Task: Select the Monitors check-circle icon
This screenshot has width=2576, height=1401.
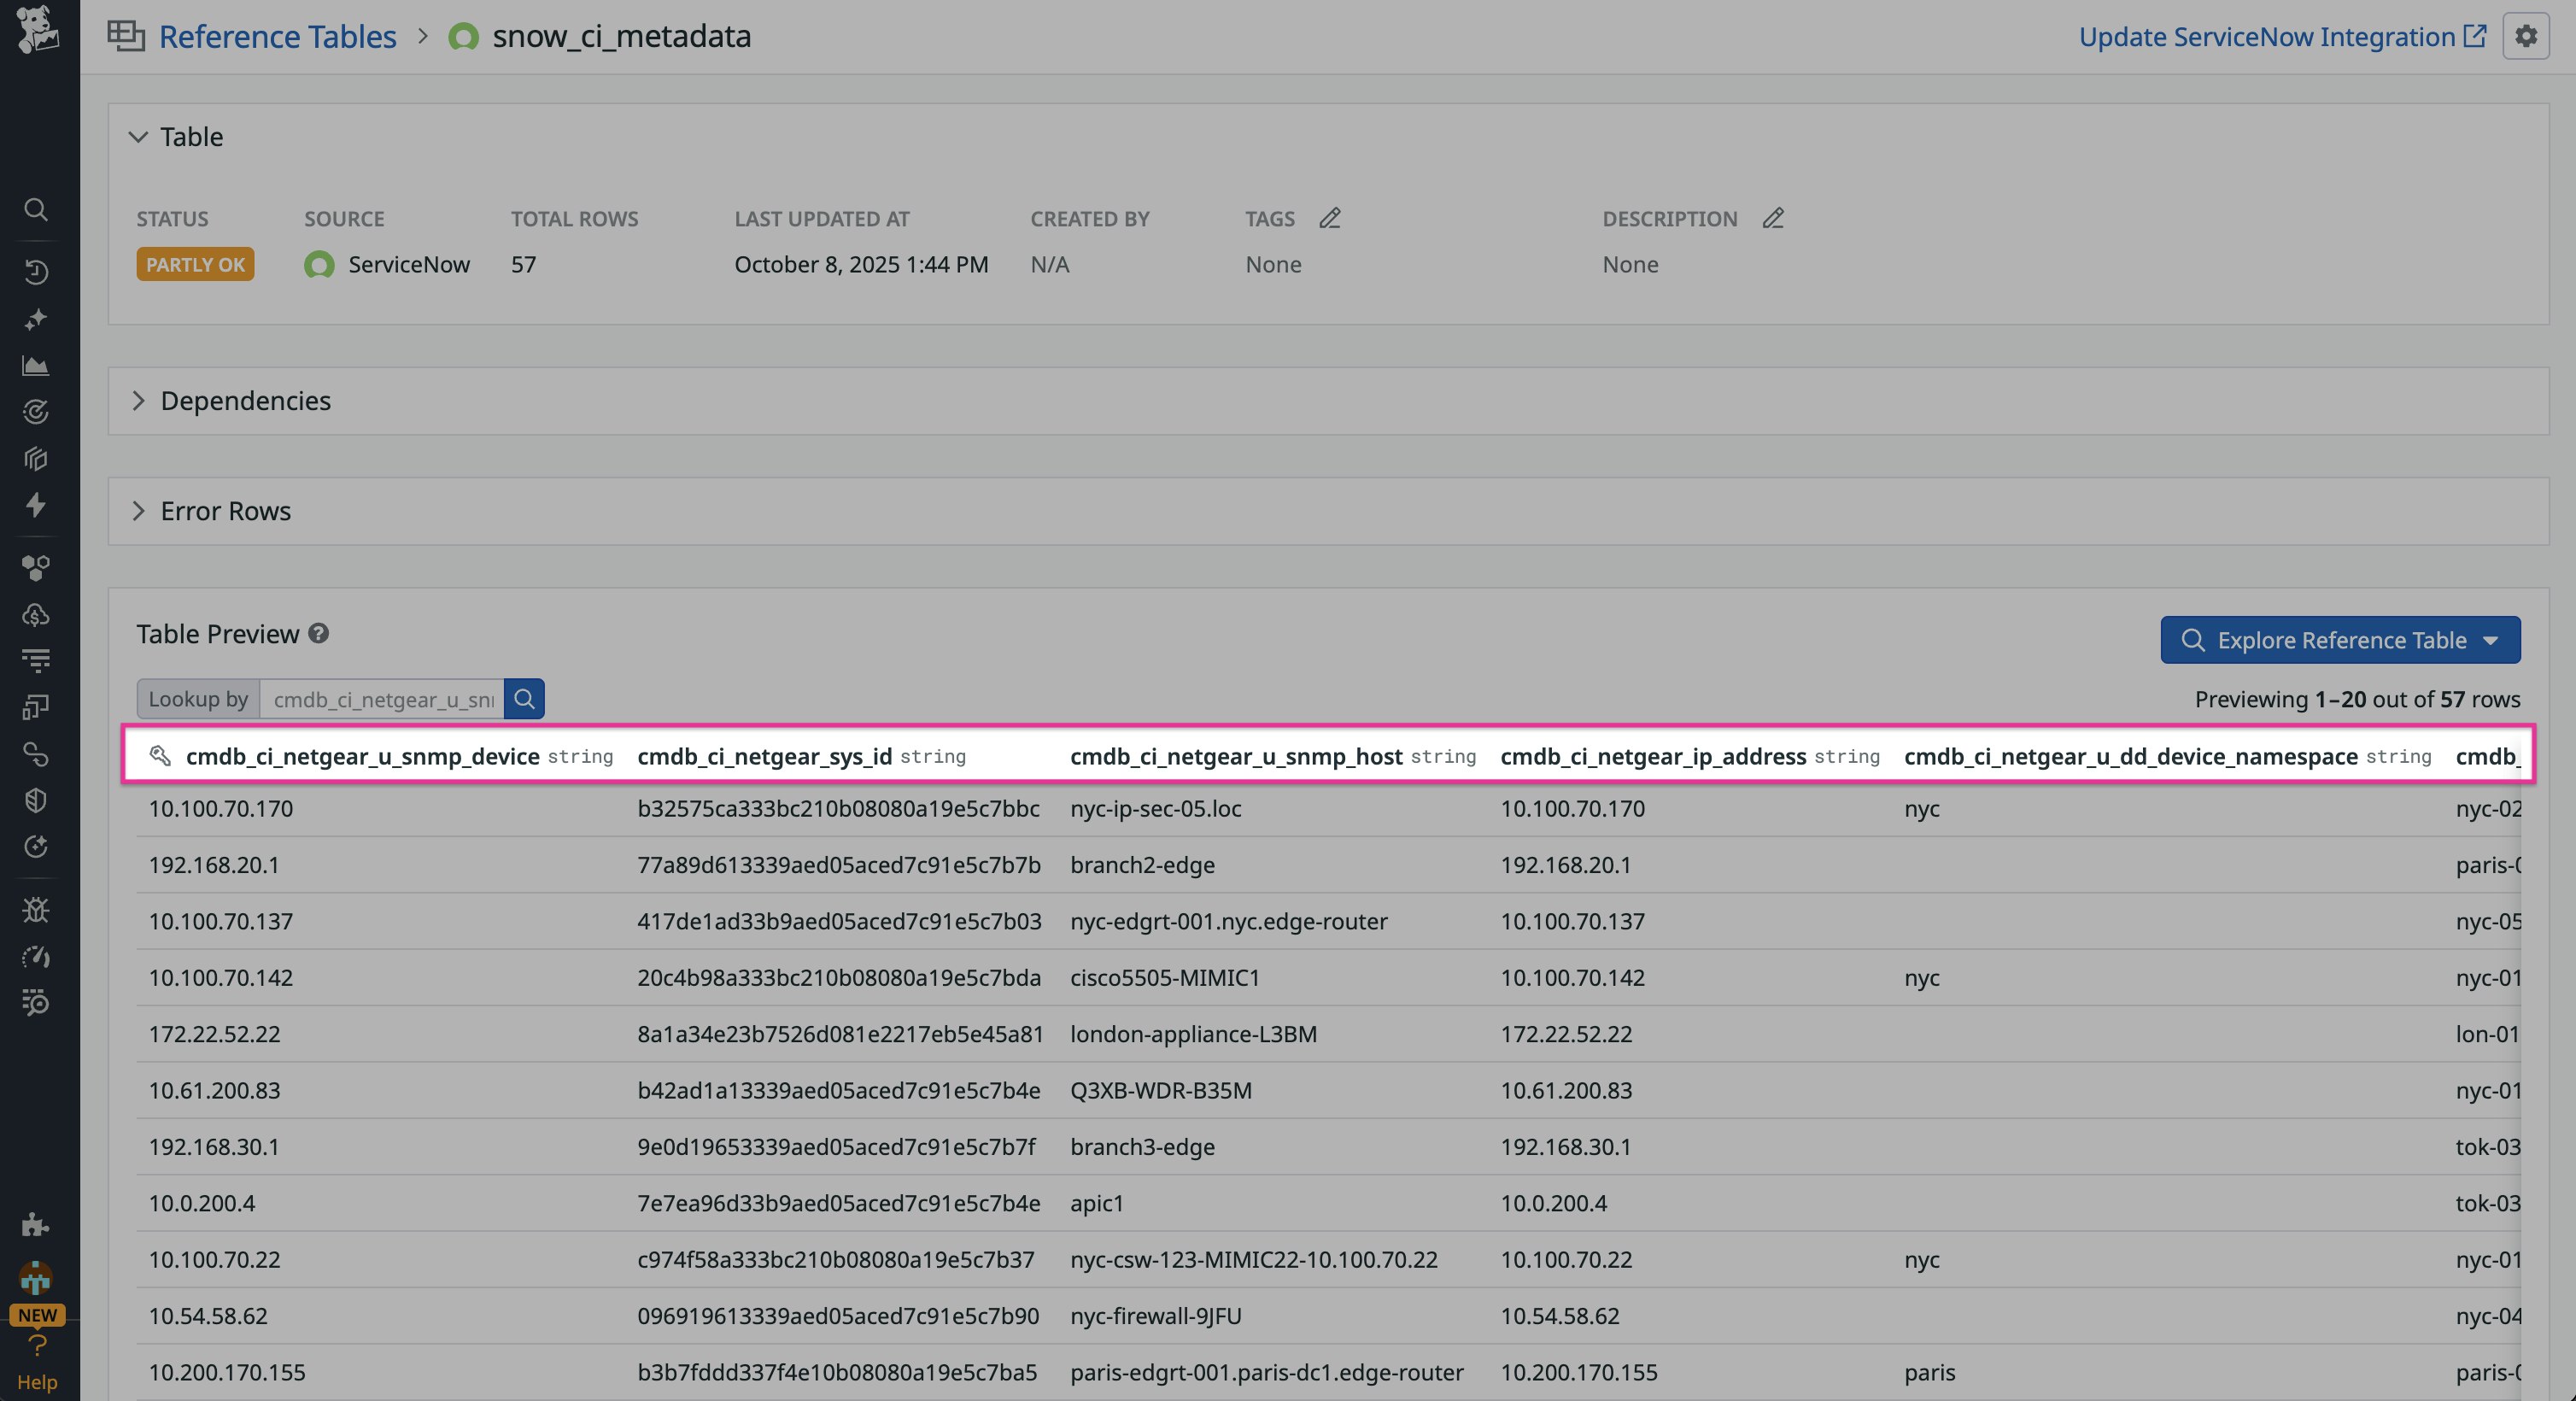Action: [x=37, y=412]
